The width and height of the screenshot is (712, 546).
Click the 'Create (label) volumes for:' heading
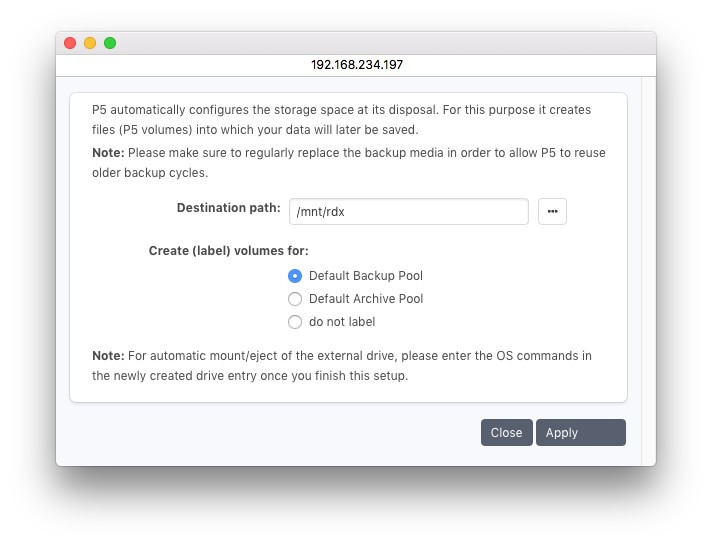click(x=228, y=251)
